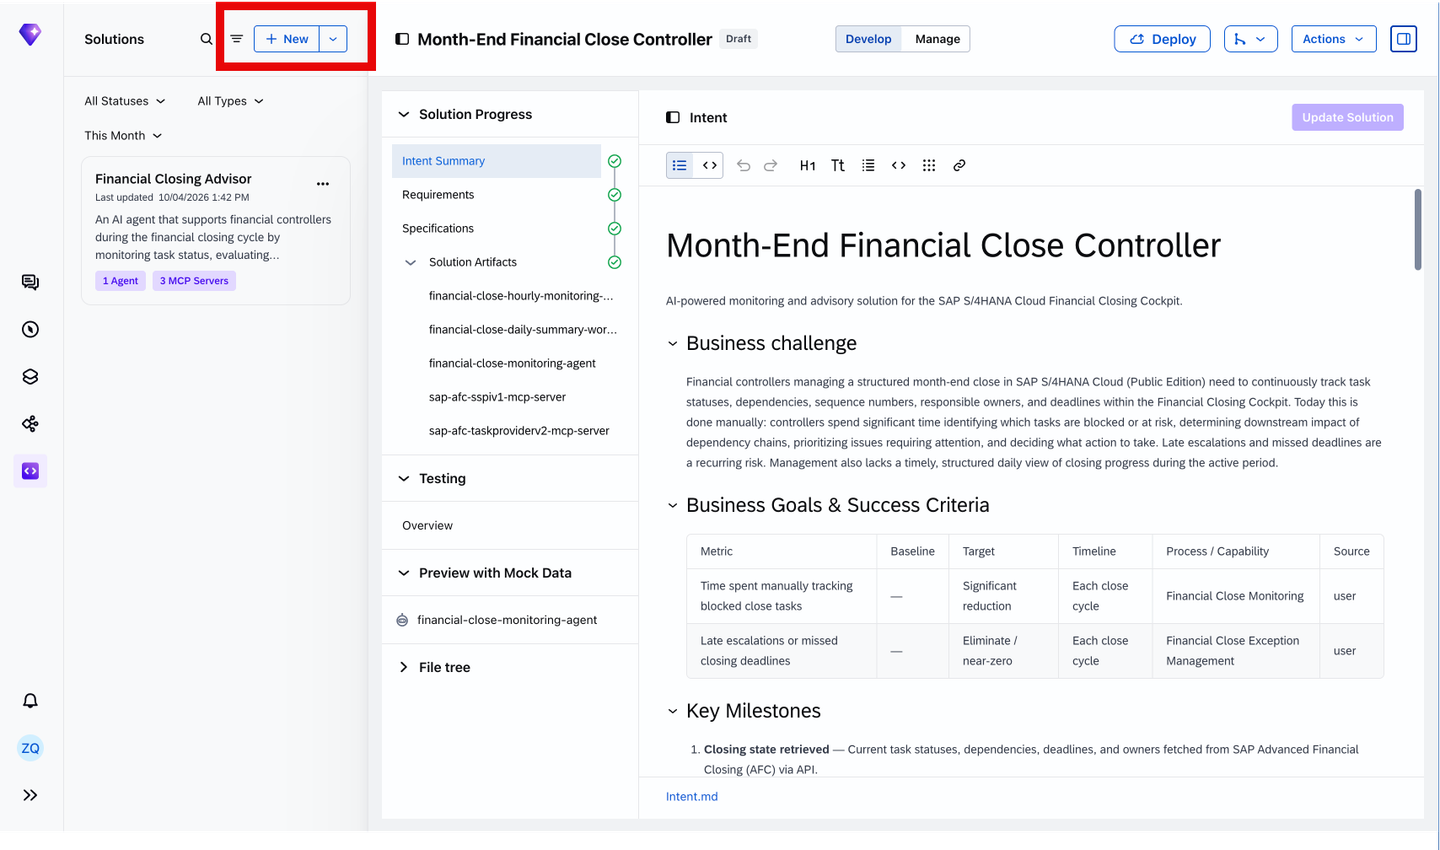Insert a link with chain icon
This screenshot has height=850, width=1440.
[x=959, y=165]
